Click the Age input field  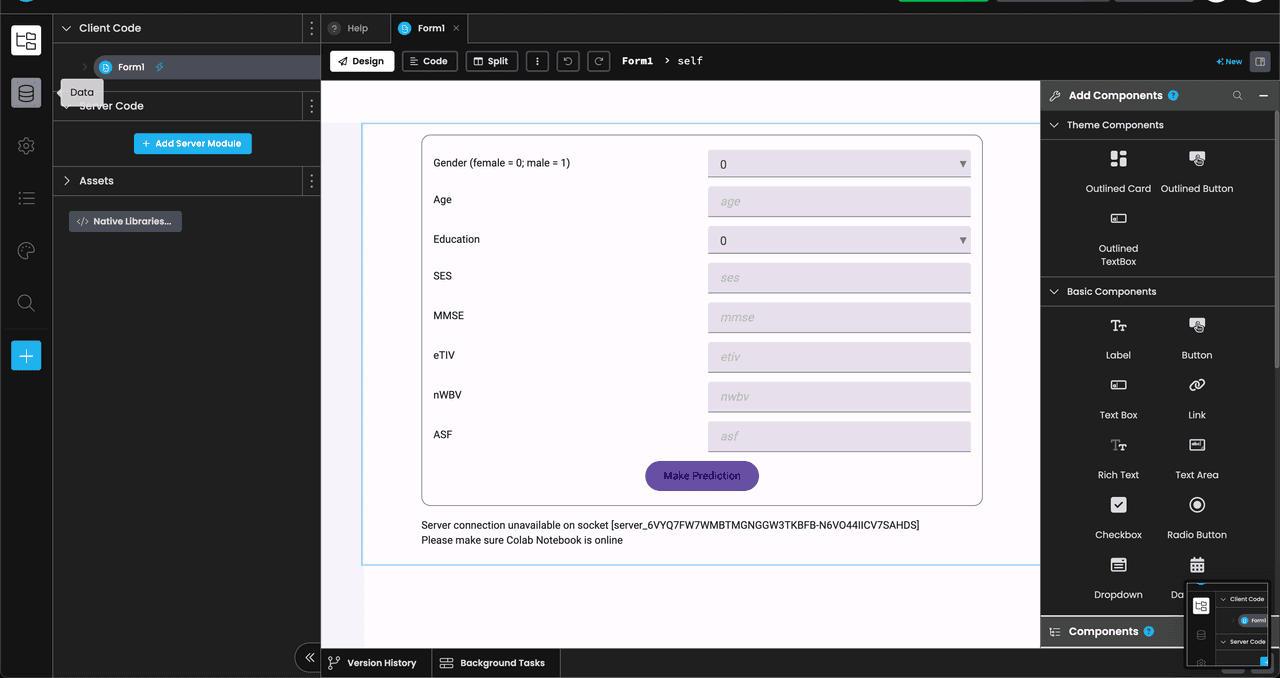click(838, 201)
